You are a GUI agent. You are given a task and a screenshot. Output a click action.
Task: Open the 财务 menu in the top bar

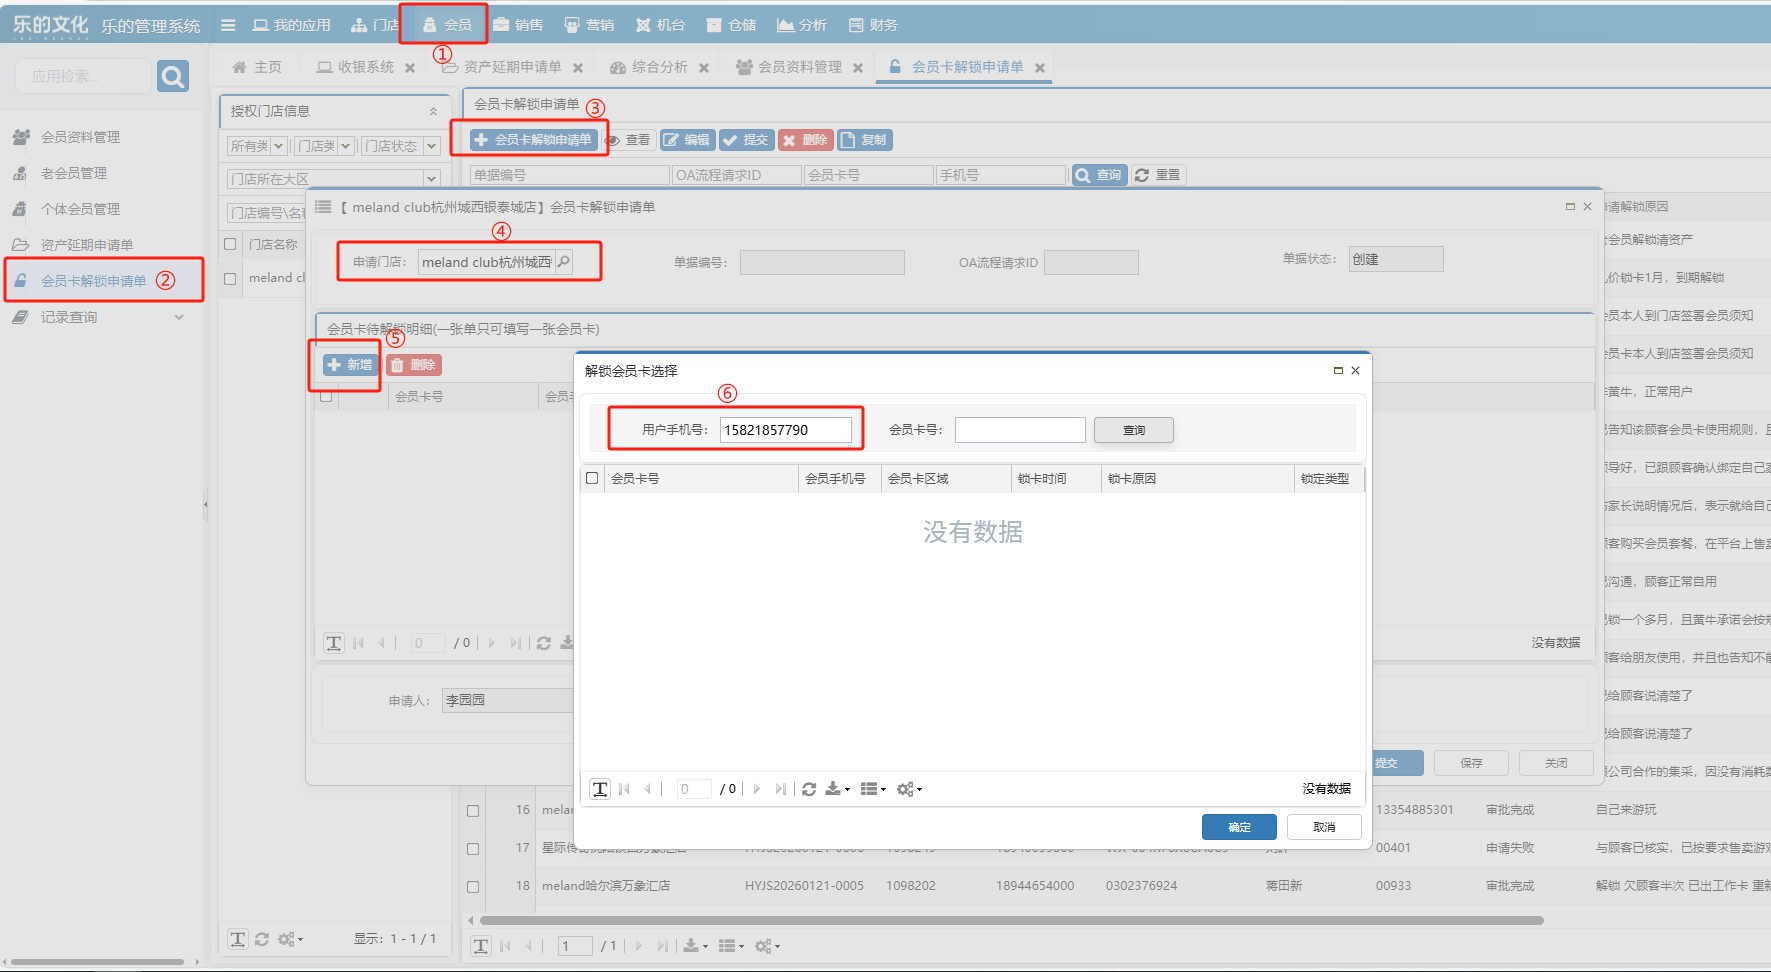[x=873, y=25]
